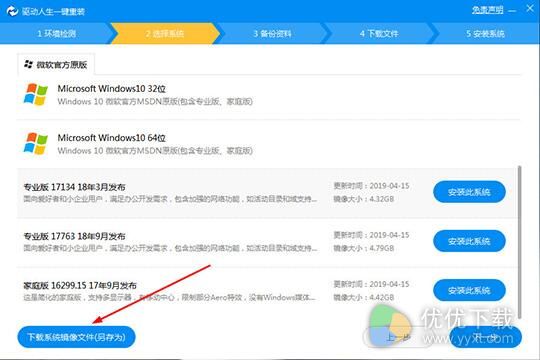Install 家庭版 16299.15 with 安装此系统
Image resolution: width=540 pixels, height=360 pixels.
point(469,290)
